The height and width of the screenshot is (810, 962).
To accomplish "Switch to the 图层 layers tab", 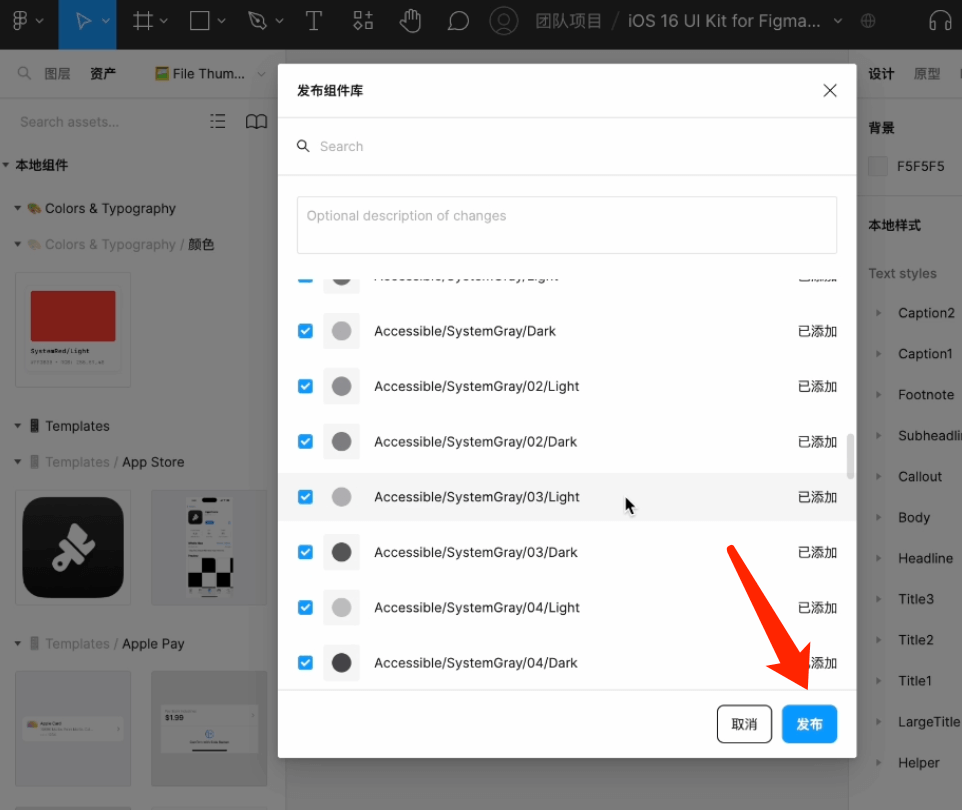I will click(57, 74).
